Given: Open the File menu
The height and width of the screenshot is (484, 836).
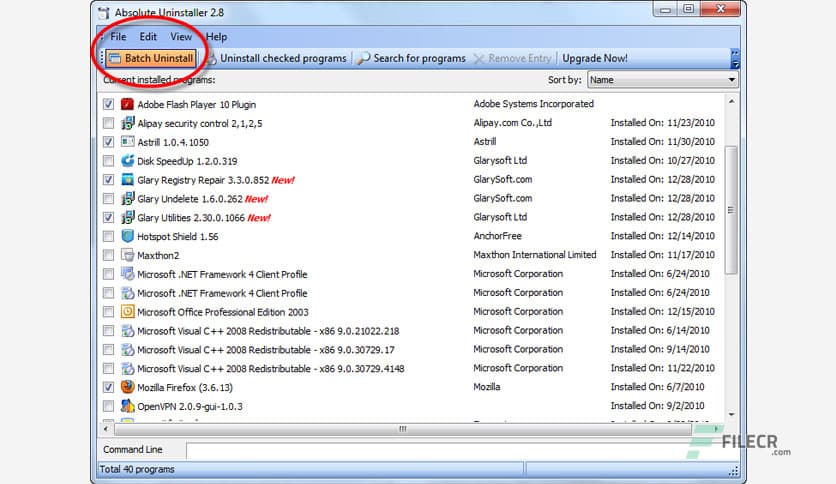Looking at the screenshot, I should pyautogui.click(x=118, y=37).
